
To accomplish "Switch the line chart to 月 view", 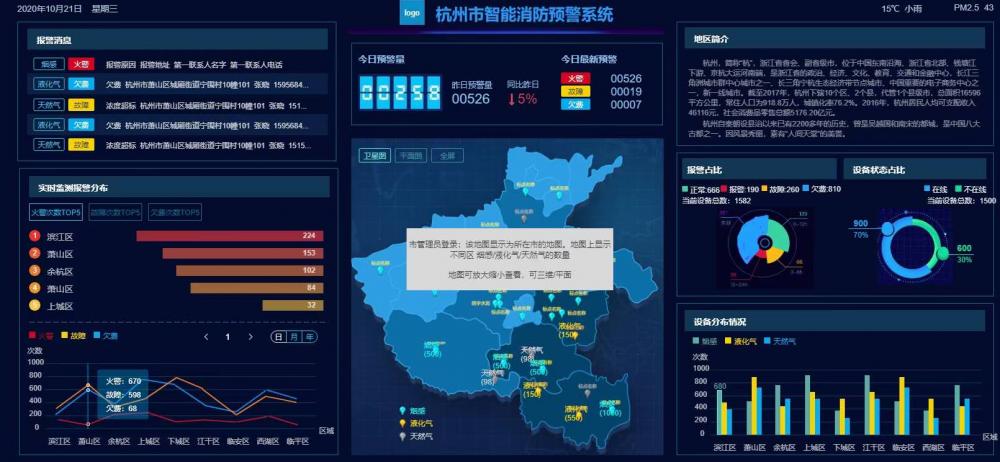I will pos(294,337).
